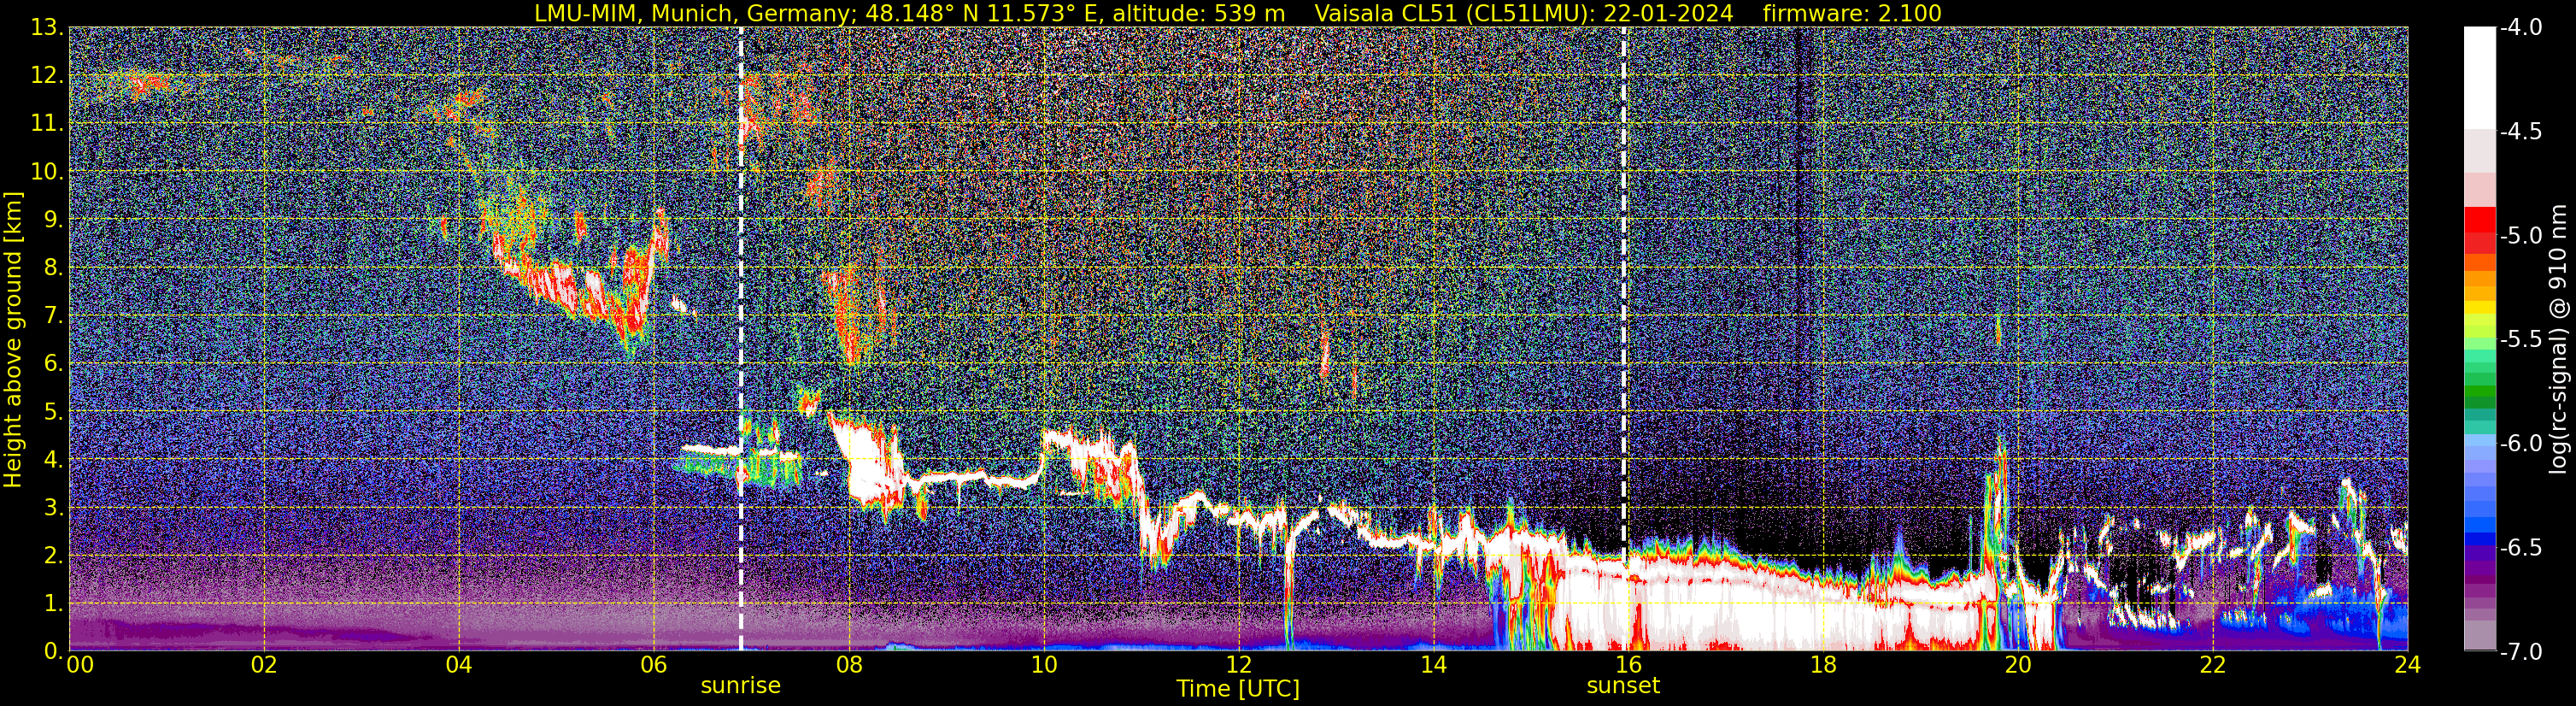Click the 'Time [UTC]' axis label
The width and height of the screenshot is (2576, 706).
pos(1238,688)
